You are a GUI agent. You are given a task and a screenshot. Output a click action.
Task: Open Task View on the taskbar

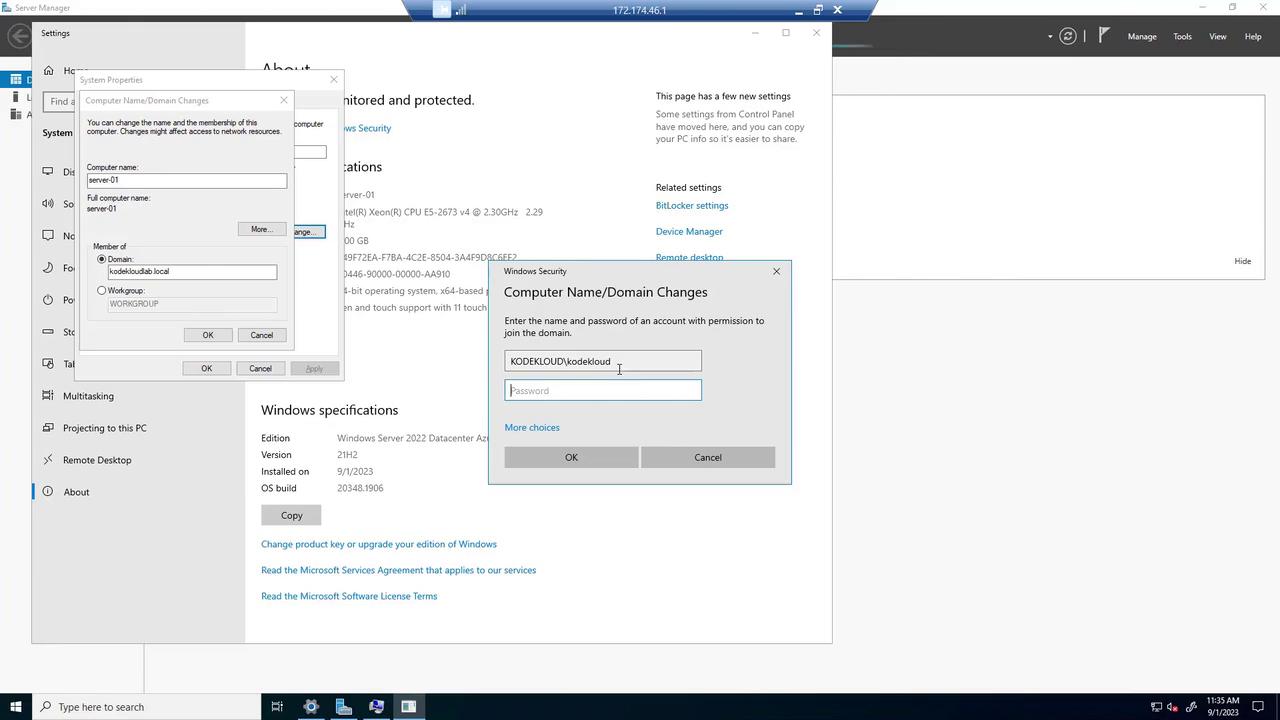pyautogui.click(x=277, y=707)
